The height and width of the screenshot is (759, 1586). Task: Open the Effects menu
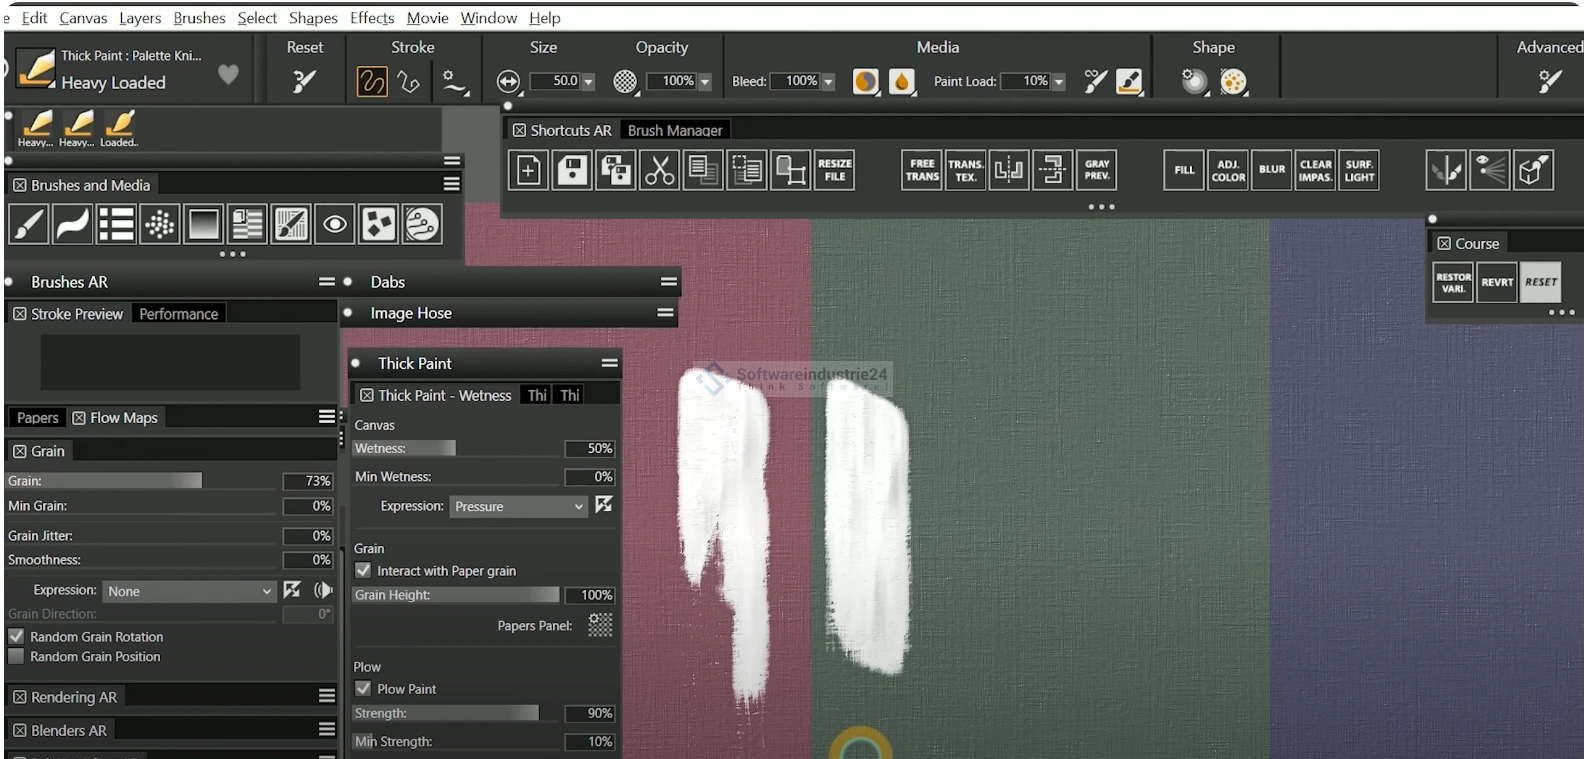pos(372,18)
